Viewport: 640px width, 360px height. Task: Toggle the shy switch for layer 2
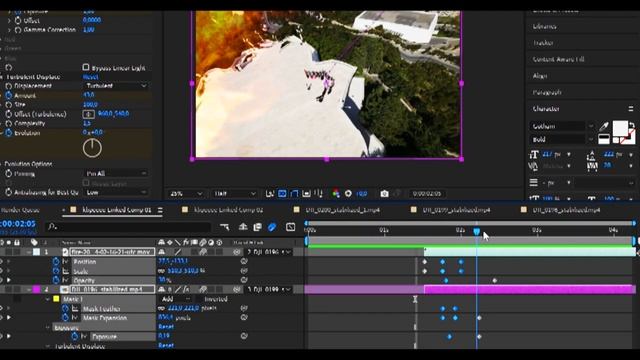click(x=162, y=289)
